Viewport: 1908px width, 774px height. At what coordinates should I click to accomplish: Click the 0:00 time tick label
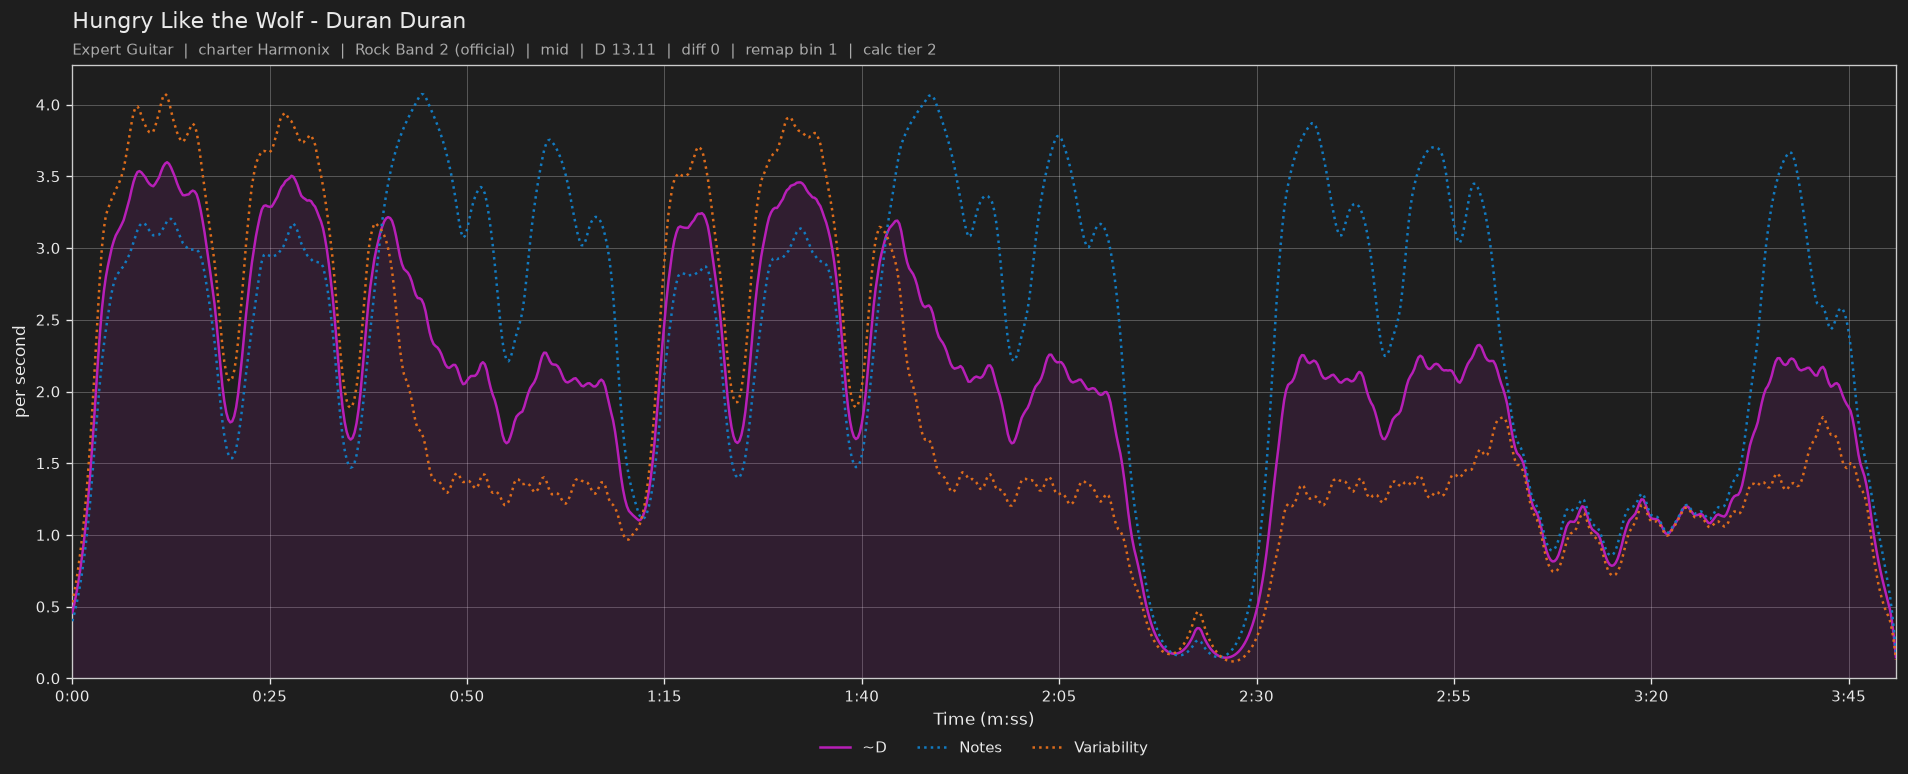72,696
